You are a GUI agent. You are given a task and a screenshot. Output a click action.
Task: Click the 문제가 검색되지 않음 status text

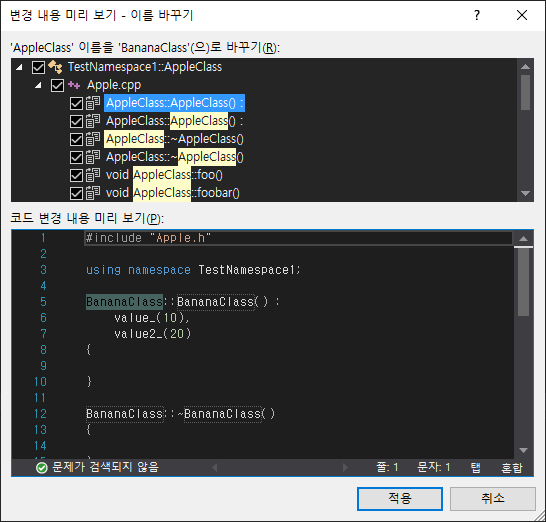[x=105, y=467]
